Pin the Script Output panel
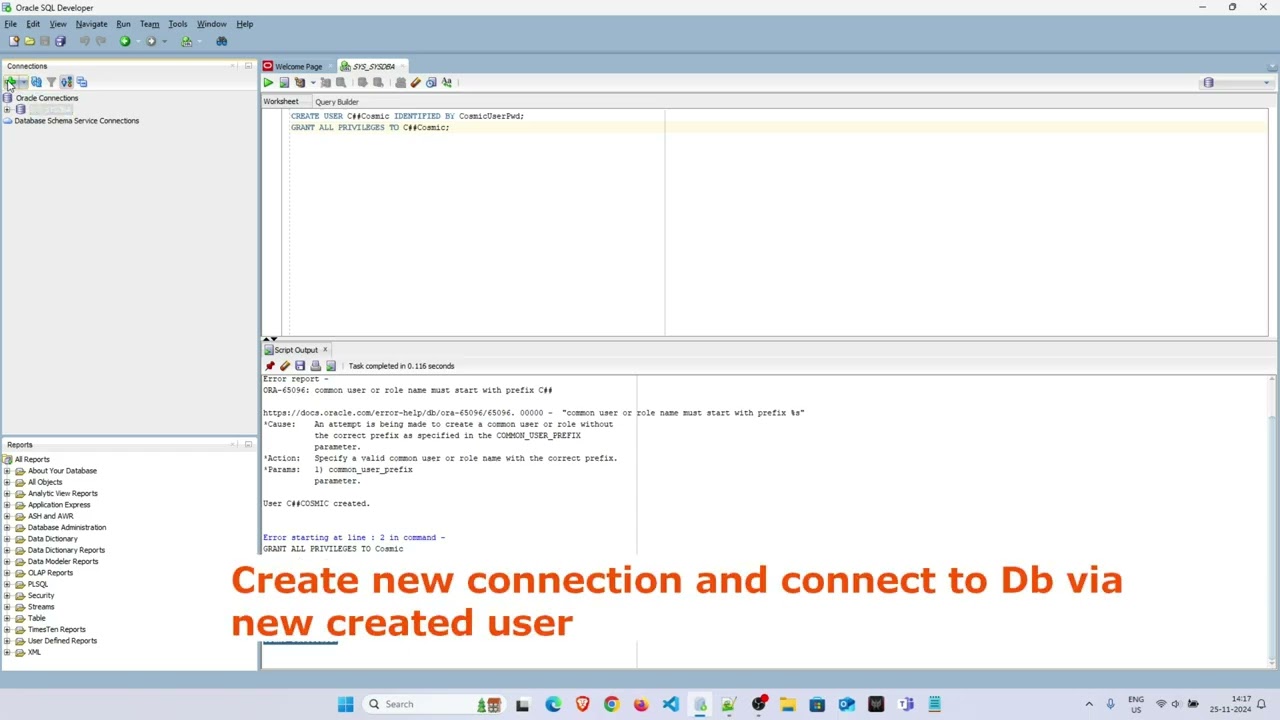 (x=269, y=366)
